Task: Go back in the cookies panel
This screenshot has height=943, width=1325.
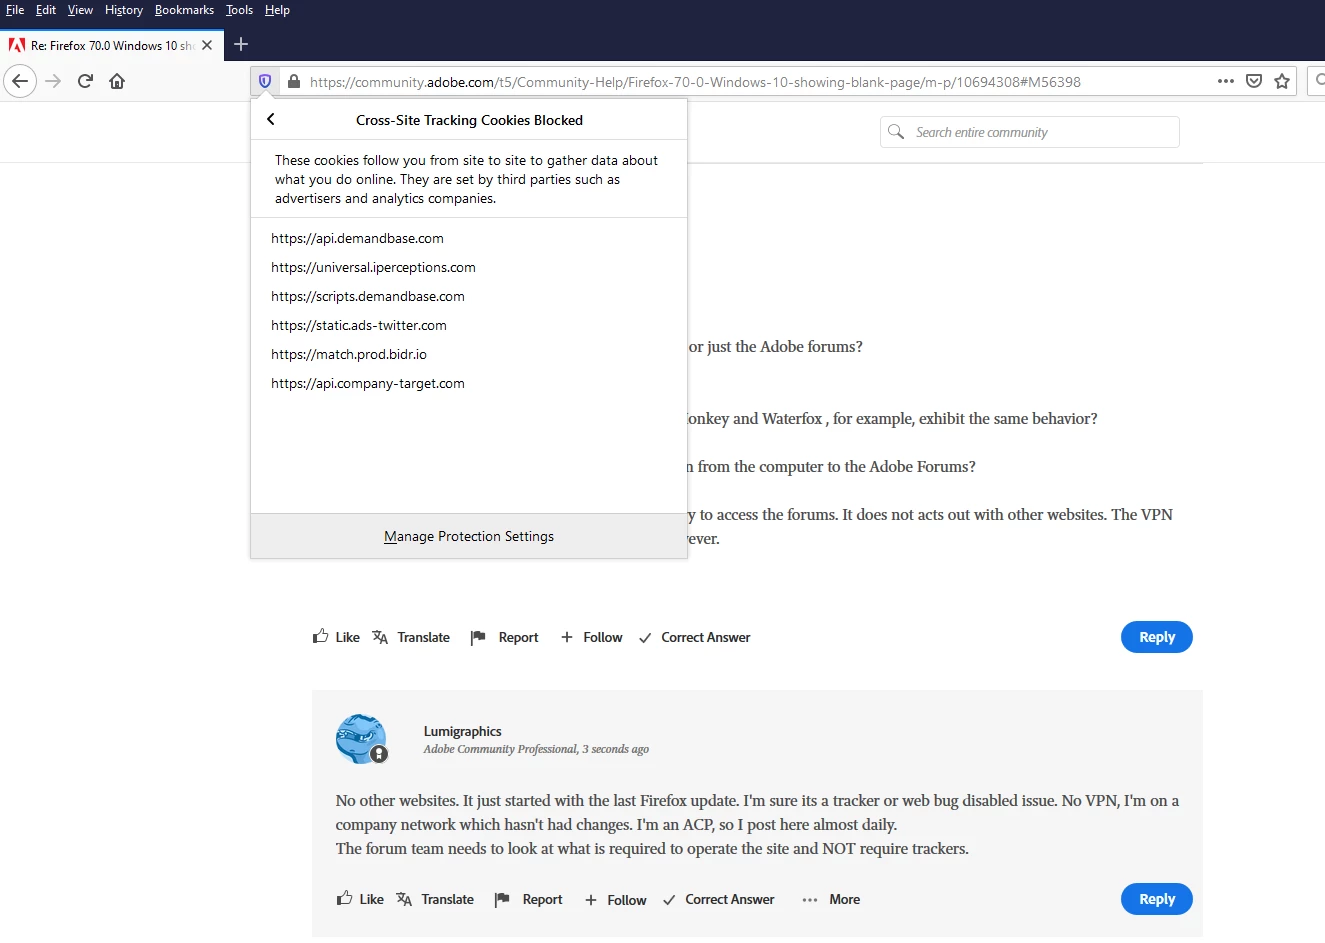Action: [x=270, y=119]
